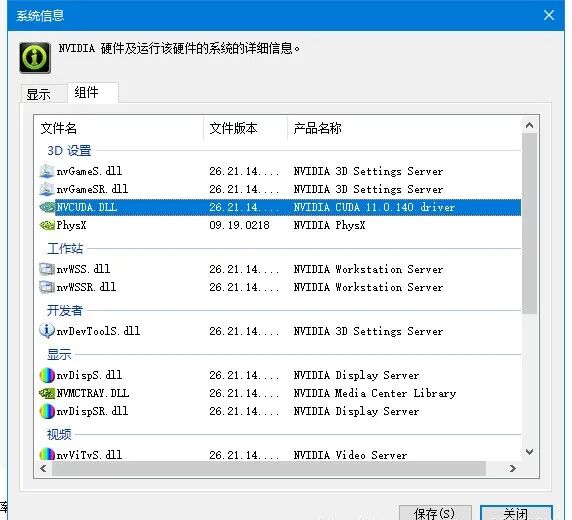Click the nvGameSR.dll file icon
Viewport: 572px width, 520px height.
click(47, 189)
